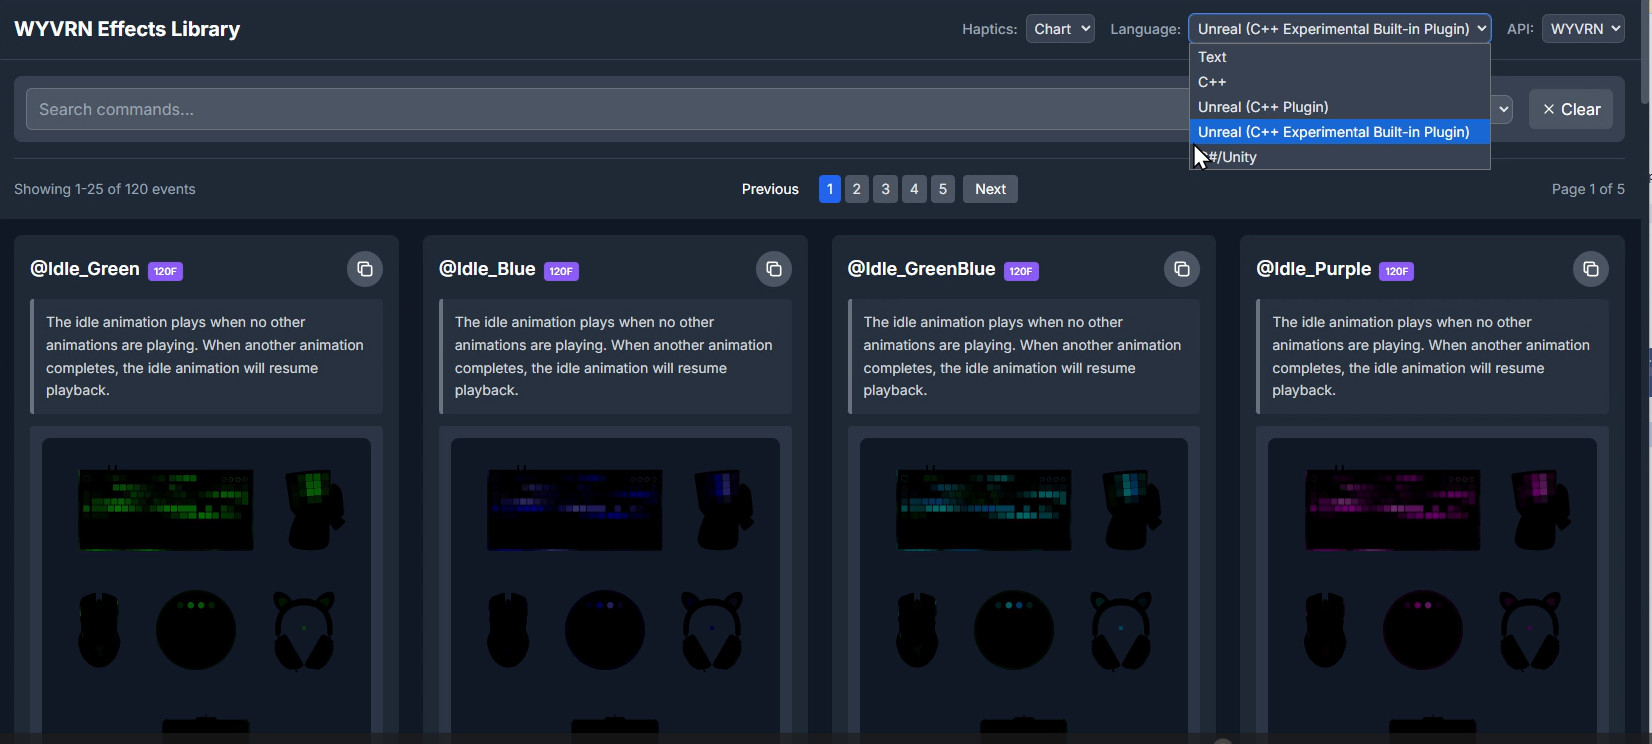The image size is (1652, 744).
Task: Click the @Idle_Green keyboard preview thumbnail
Action: 166,509
